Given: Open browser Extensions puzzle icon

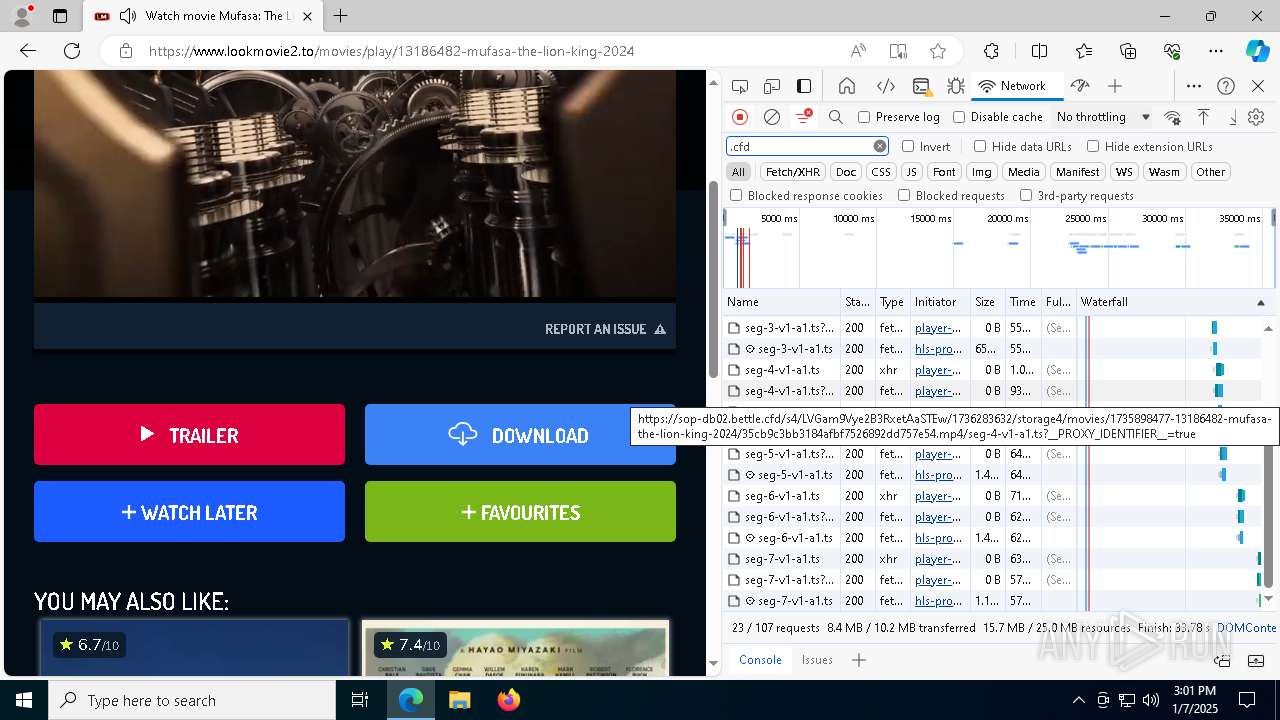Looking at the screenshot, I should (991, 51).
